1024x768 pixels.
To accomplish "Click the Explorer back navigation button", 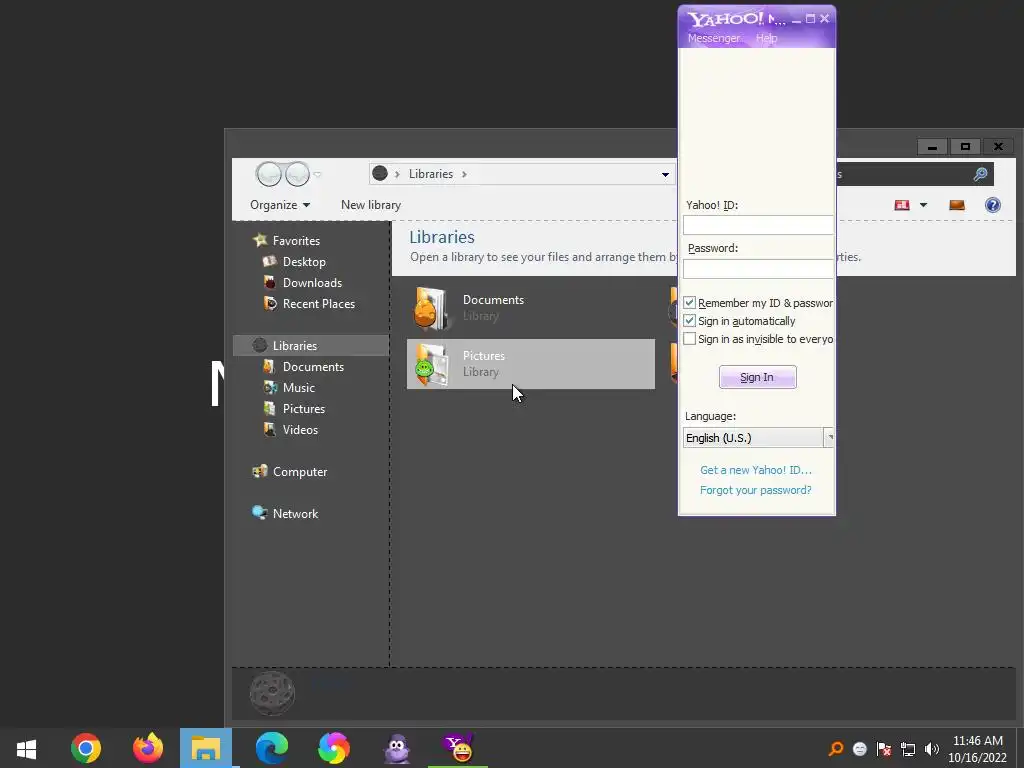I will [268, 174].
